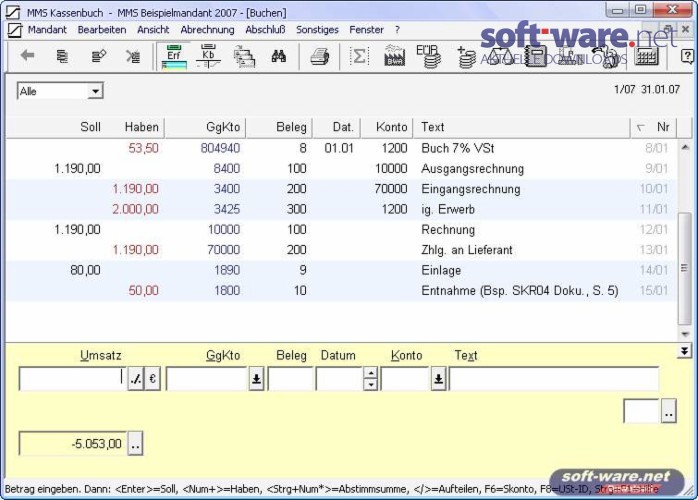
Task: Open the GgKto account lookup arrow
Action: tap(256, 379)
